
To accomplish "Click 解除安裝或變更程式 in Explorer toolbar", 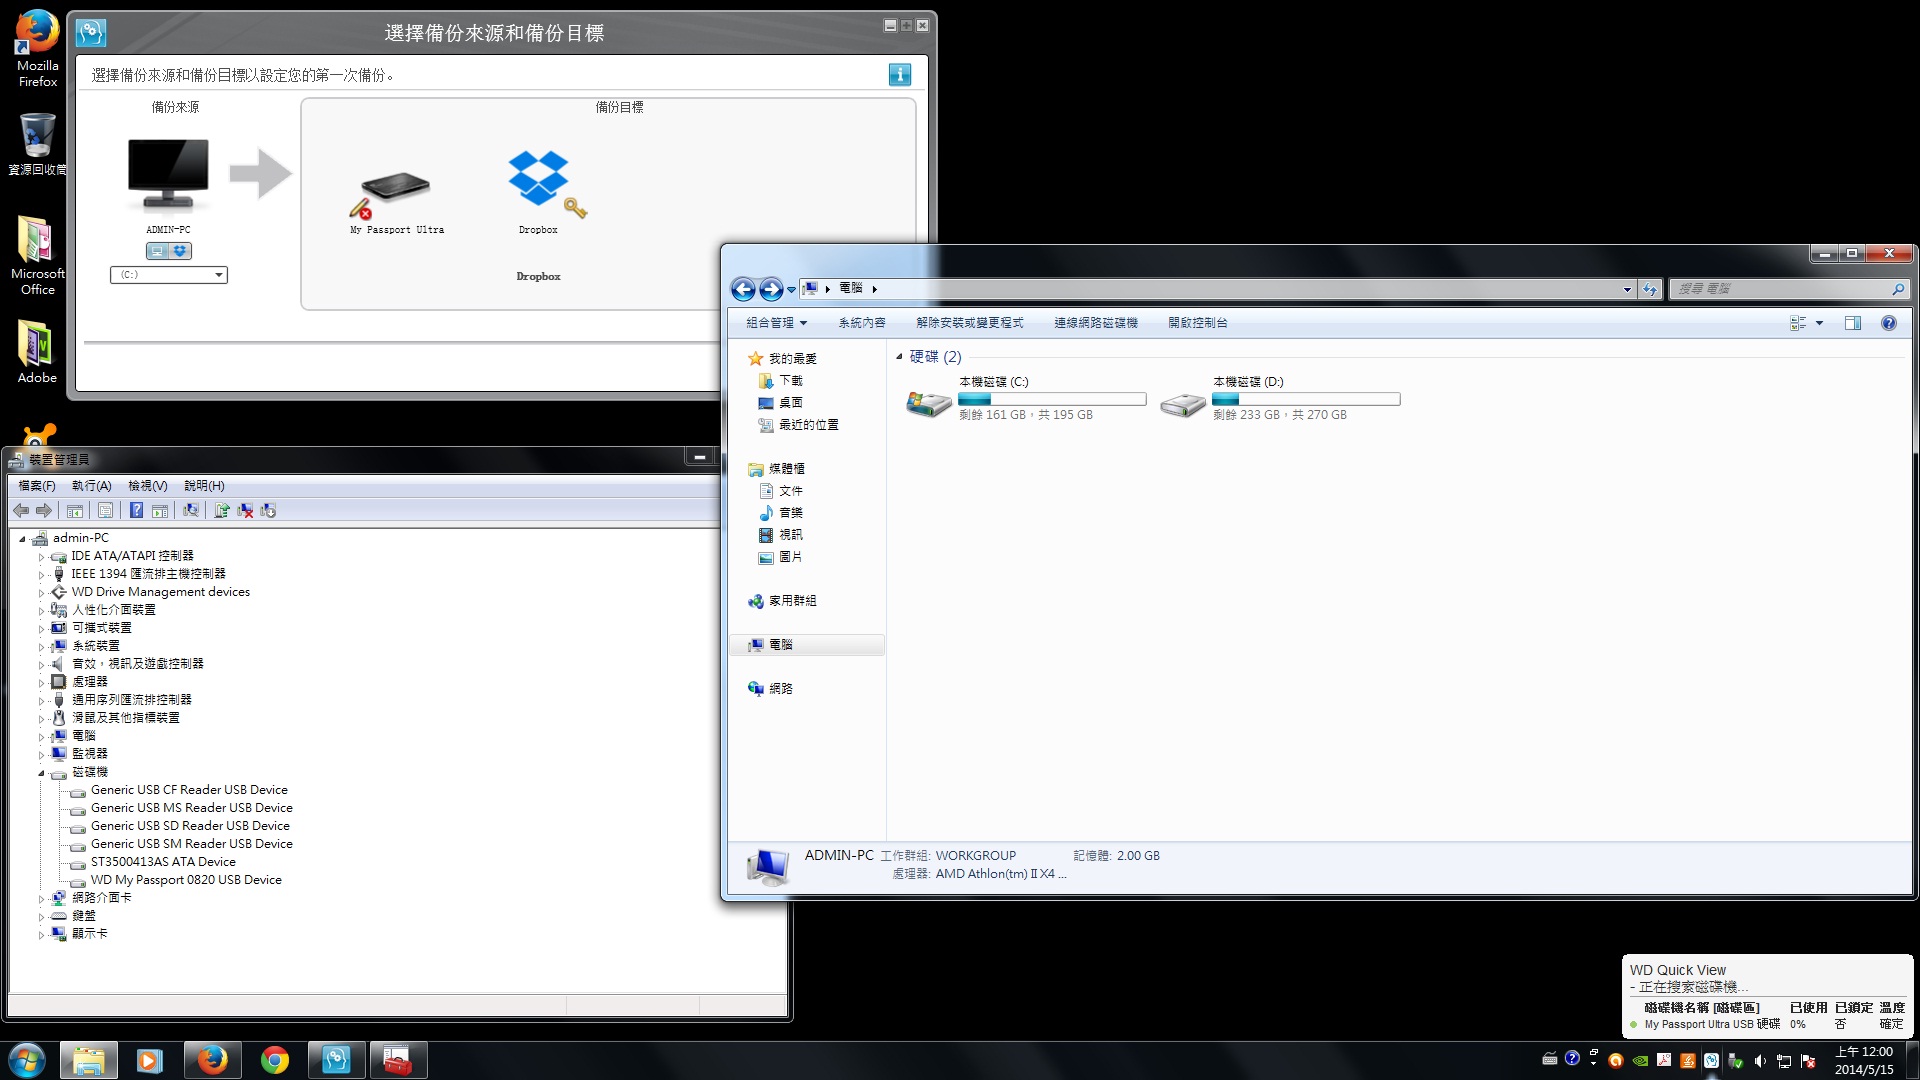I will coord(969,323).
